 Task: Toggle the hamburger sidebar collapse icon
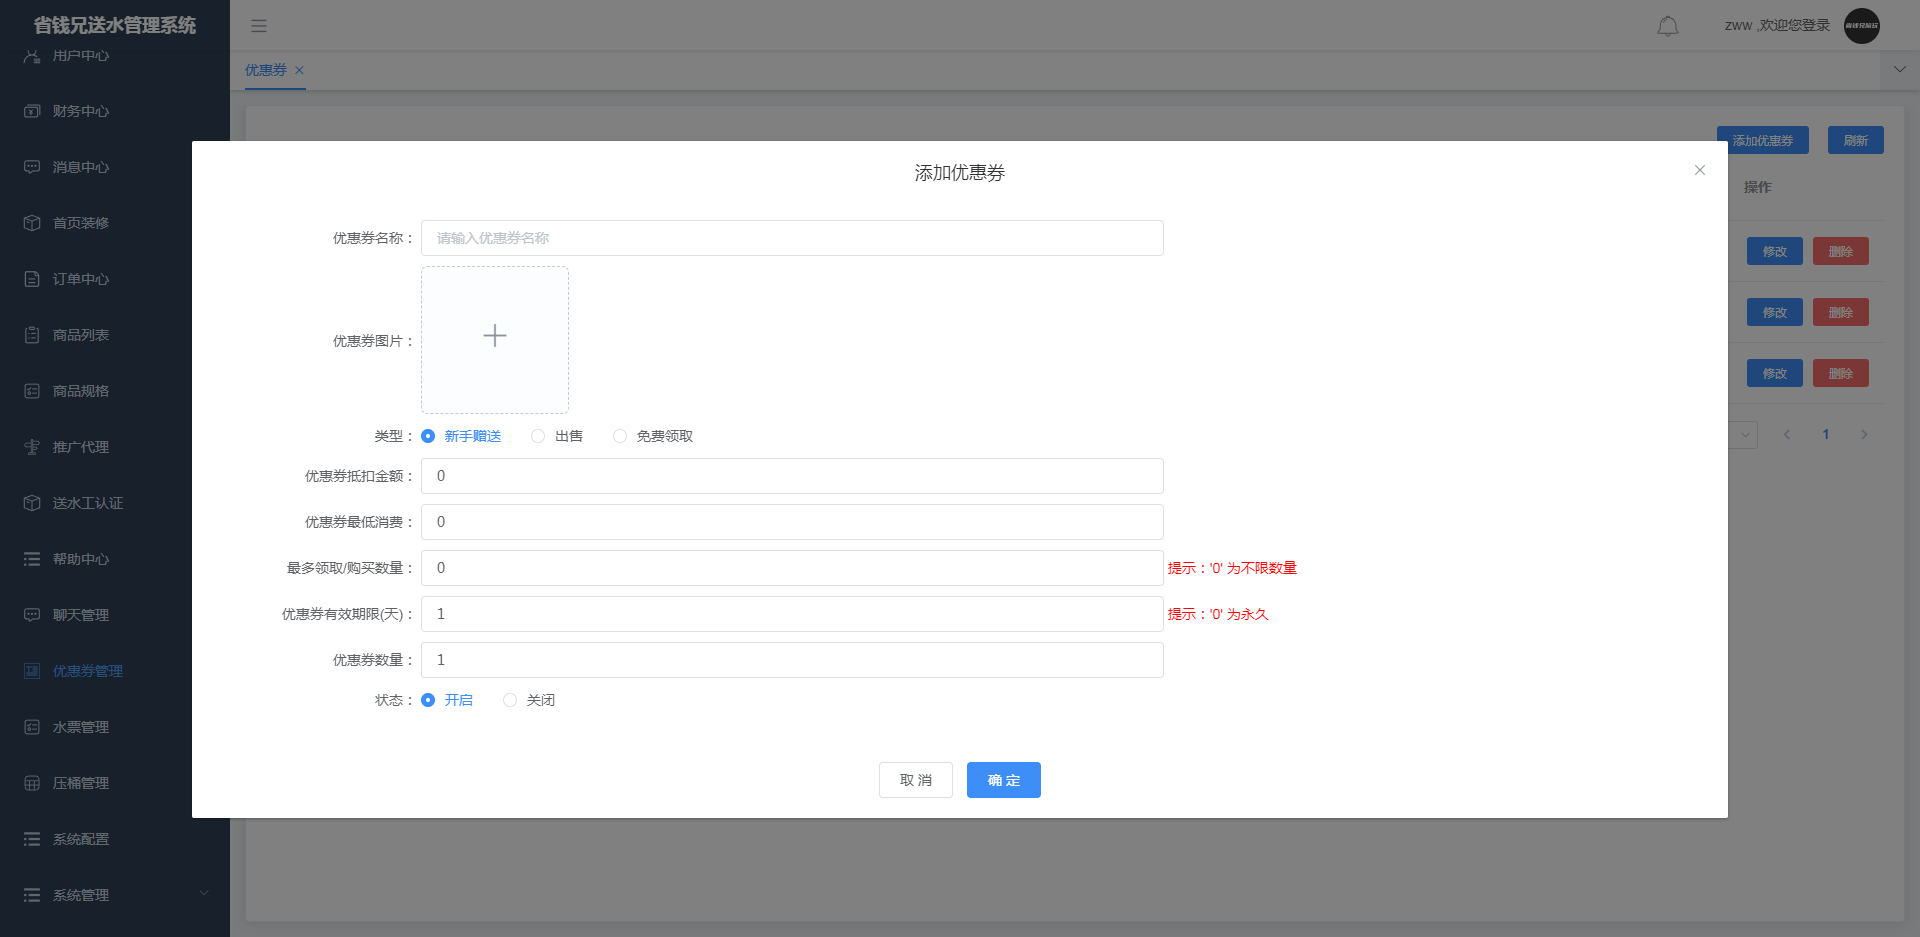click(259, 26)
